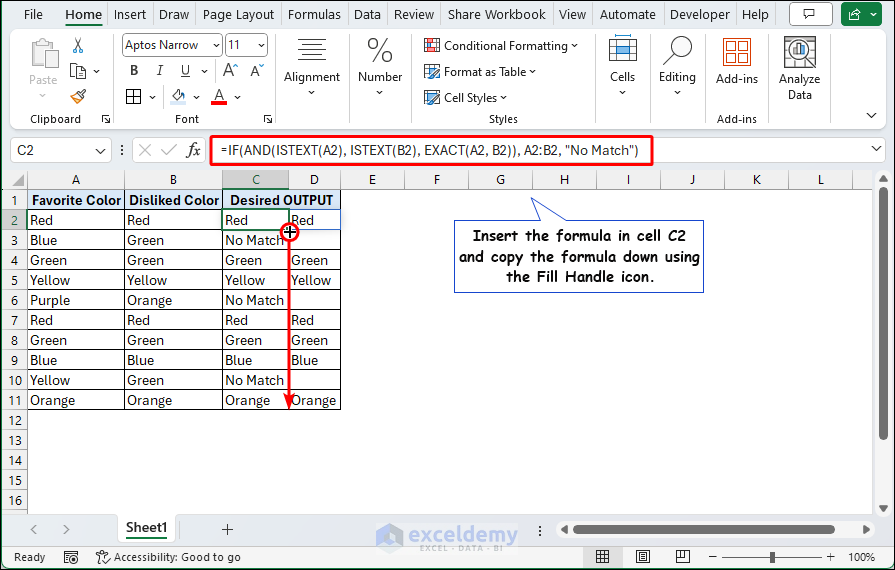This screenshot has height=570, width=895.
Task: Open the font size dropdown
Action: (261, 45)
